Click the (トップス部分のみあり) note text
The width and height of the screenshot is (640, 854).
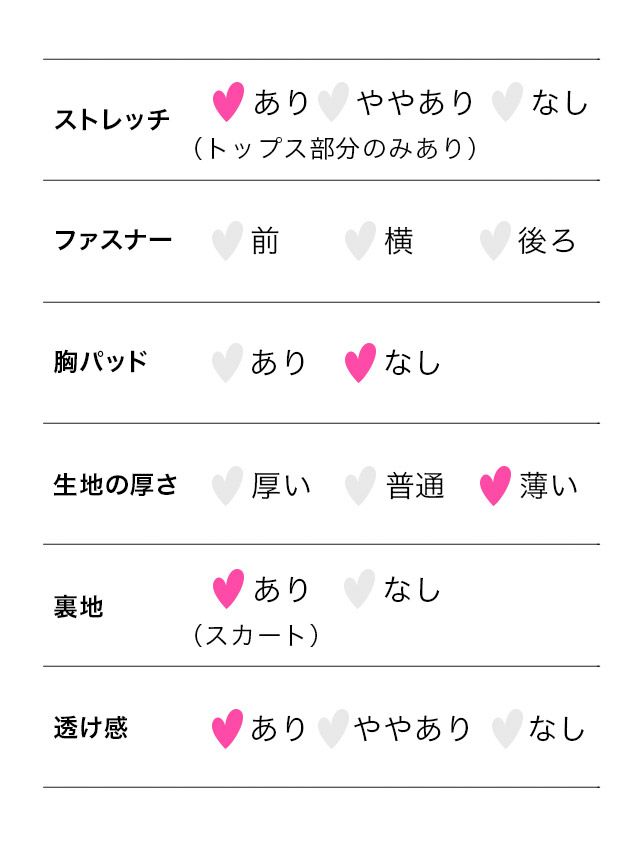pyautogui.click(x=333, y=149)
